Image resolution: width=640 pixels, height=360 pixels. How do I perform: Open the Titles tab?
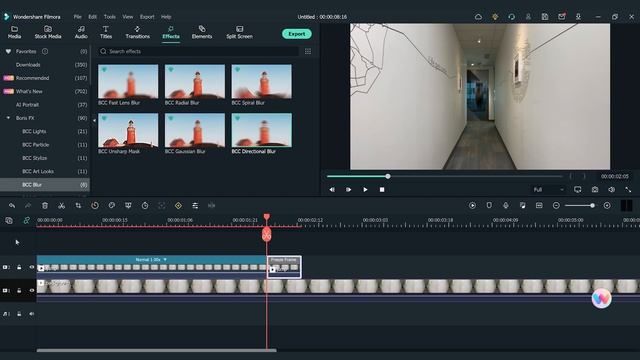[x=106, y=32]
